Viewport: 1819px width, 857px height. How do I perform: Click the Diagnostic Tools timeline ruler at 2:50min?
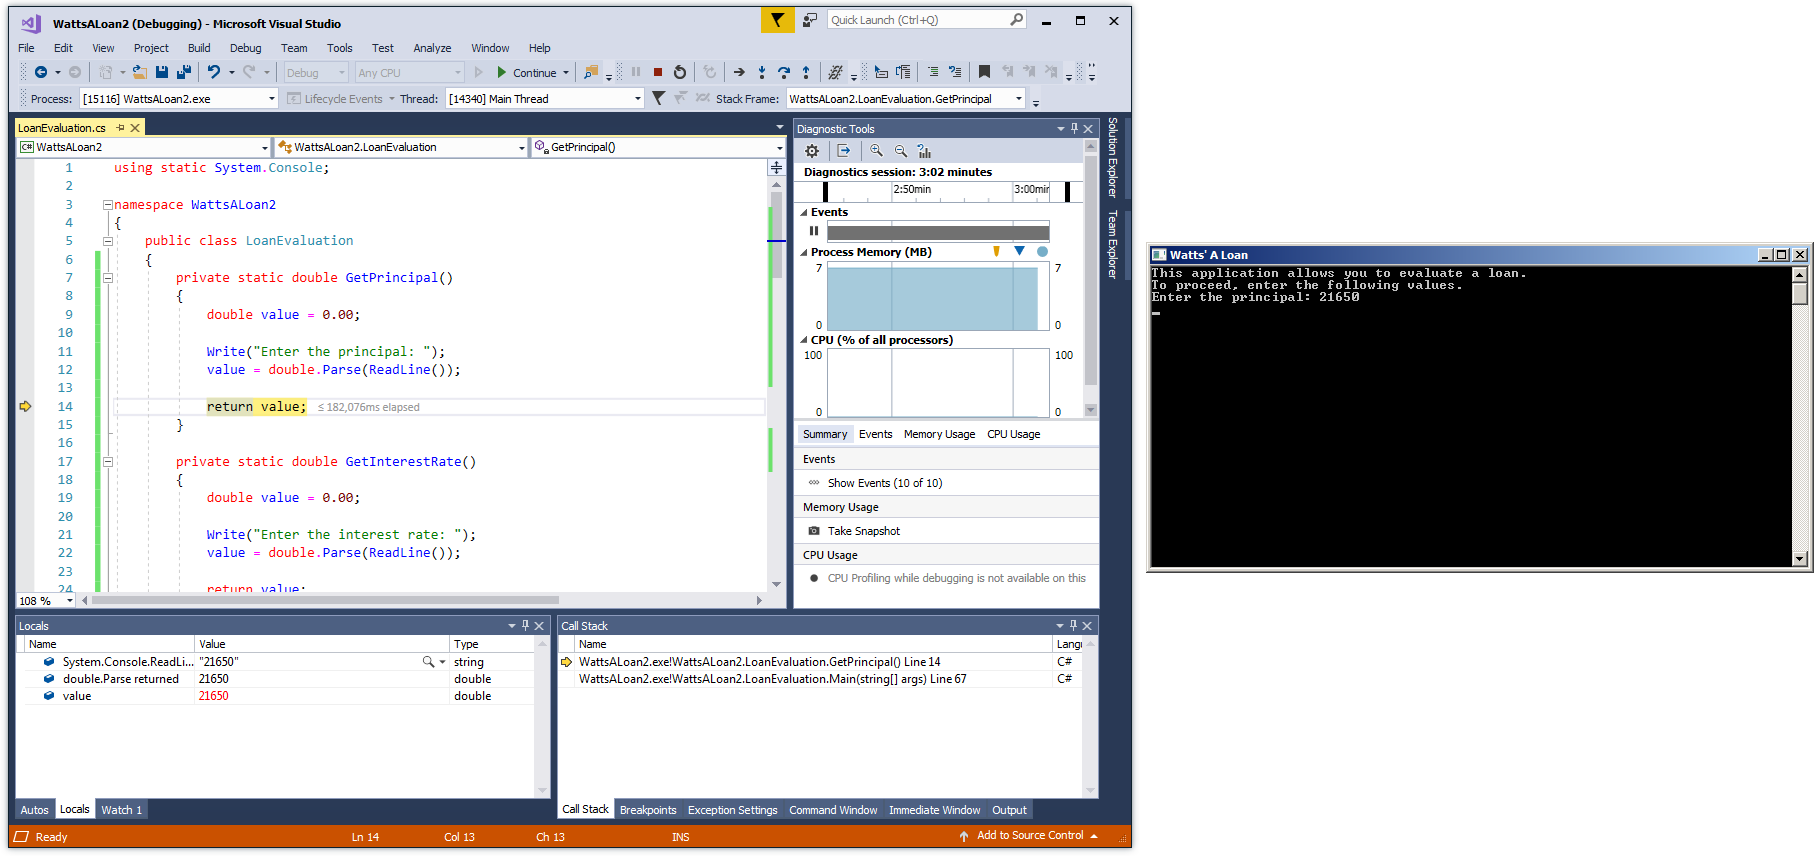[x=912, y=189]
